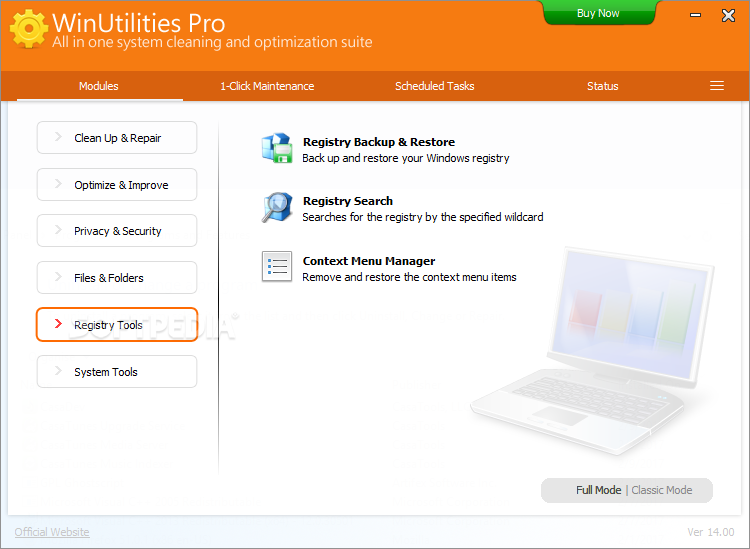
Task: Open the Files & Folders category
Action: coord(117,278)
